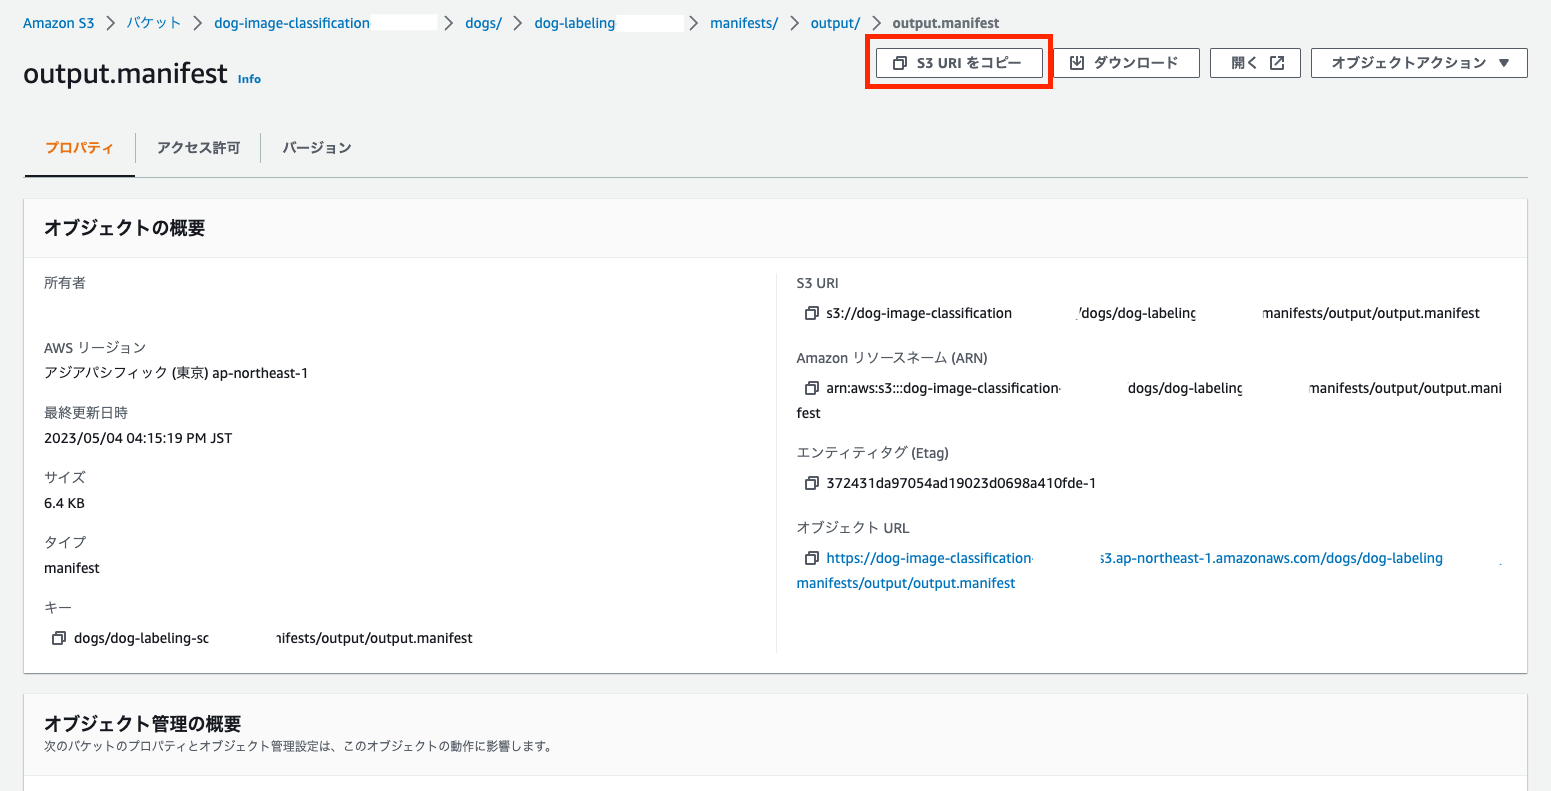Copy icon next to key value
The height and width of the screenshot is (791, 1551).
[x=59, y=638]
